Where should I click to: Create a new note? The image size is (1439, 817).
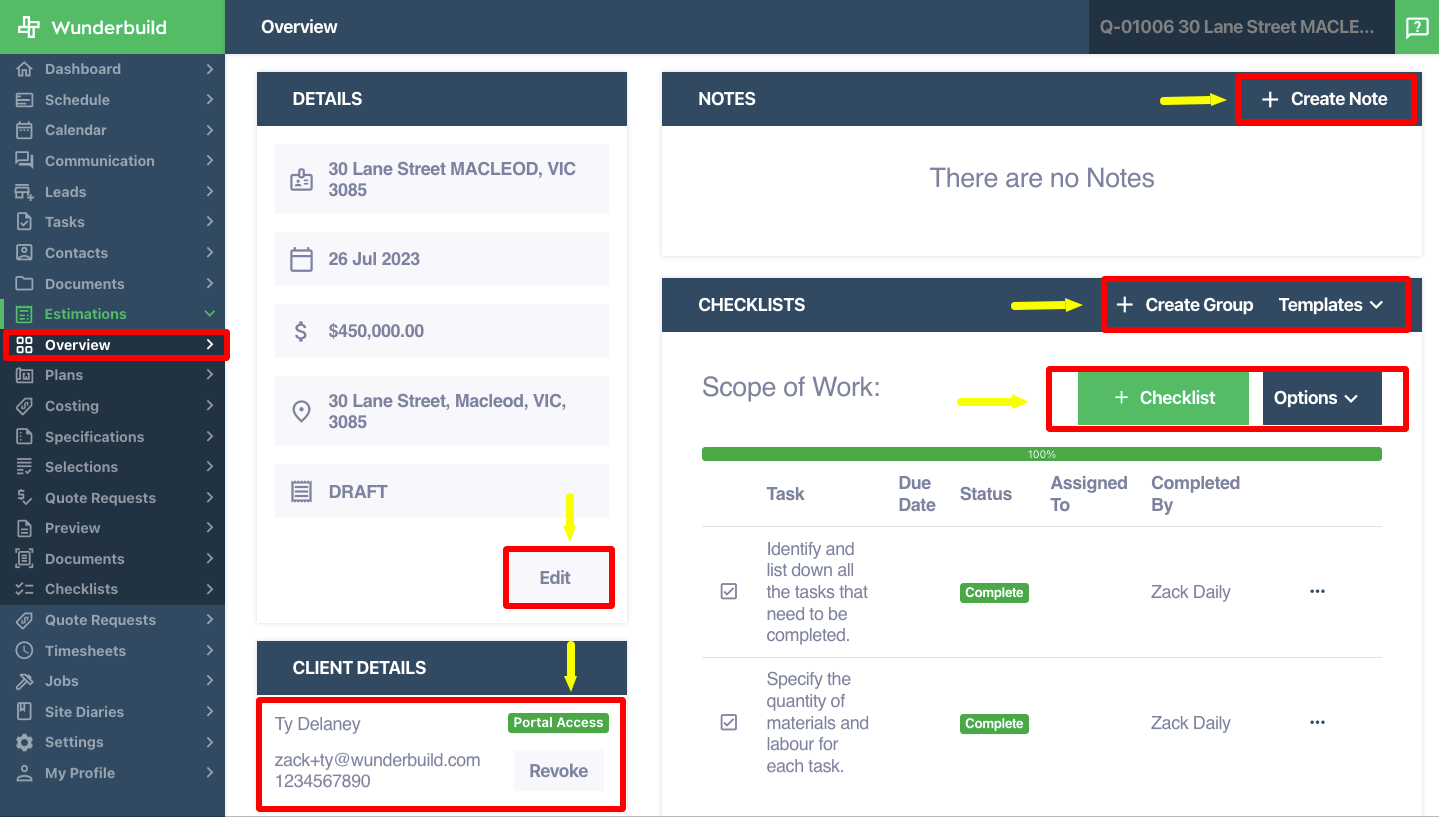(1326, 99)
